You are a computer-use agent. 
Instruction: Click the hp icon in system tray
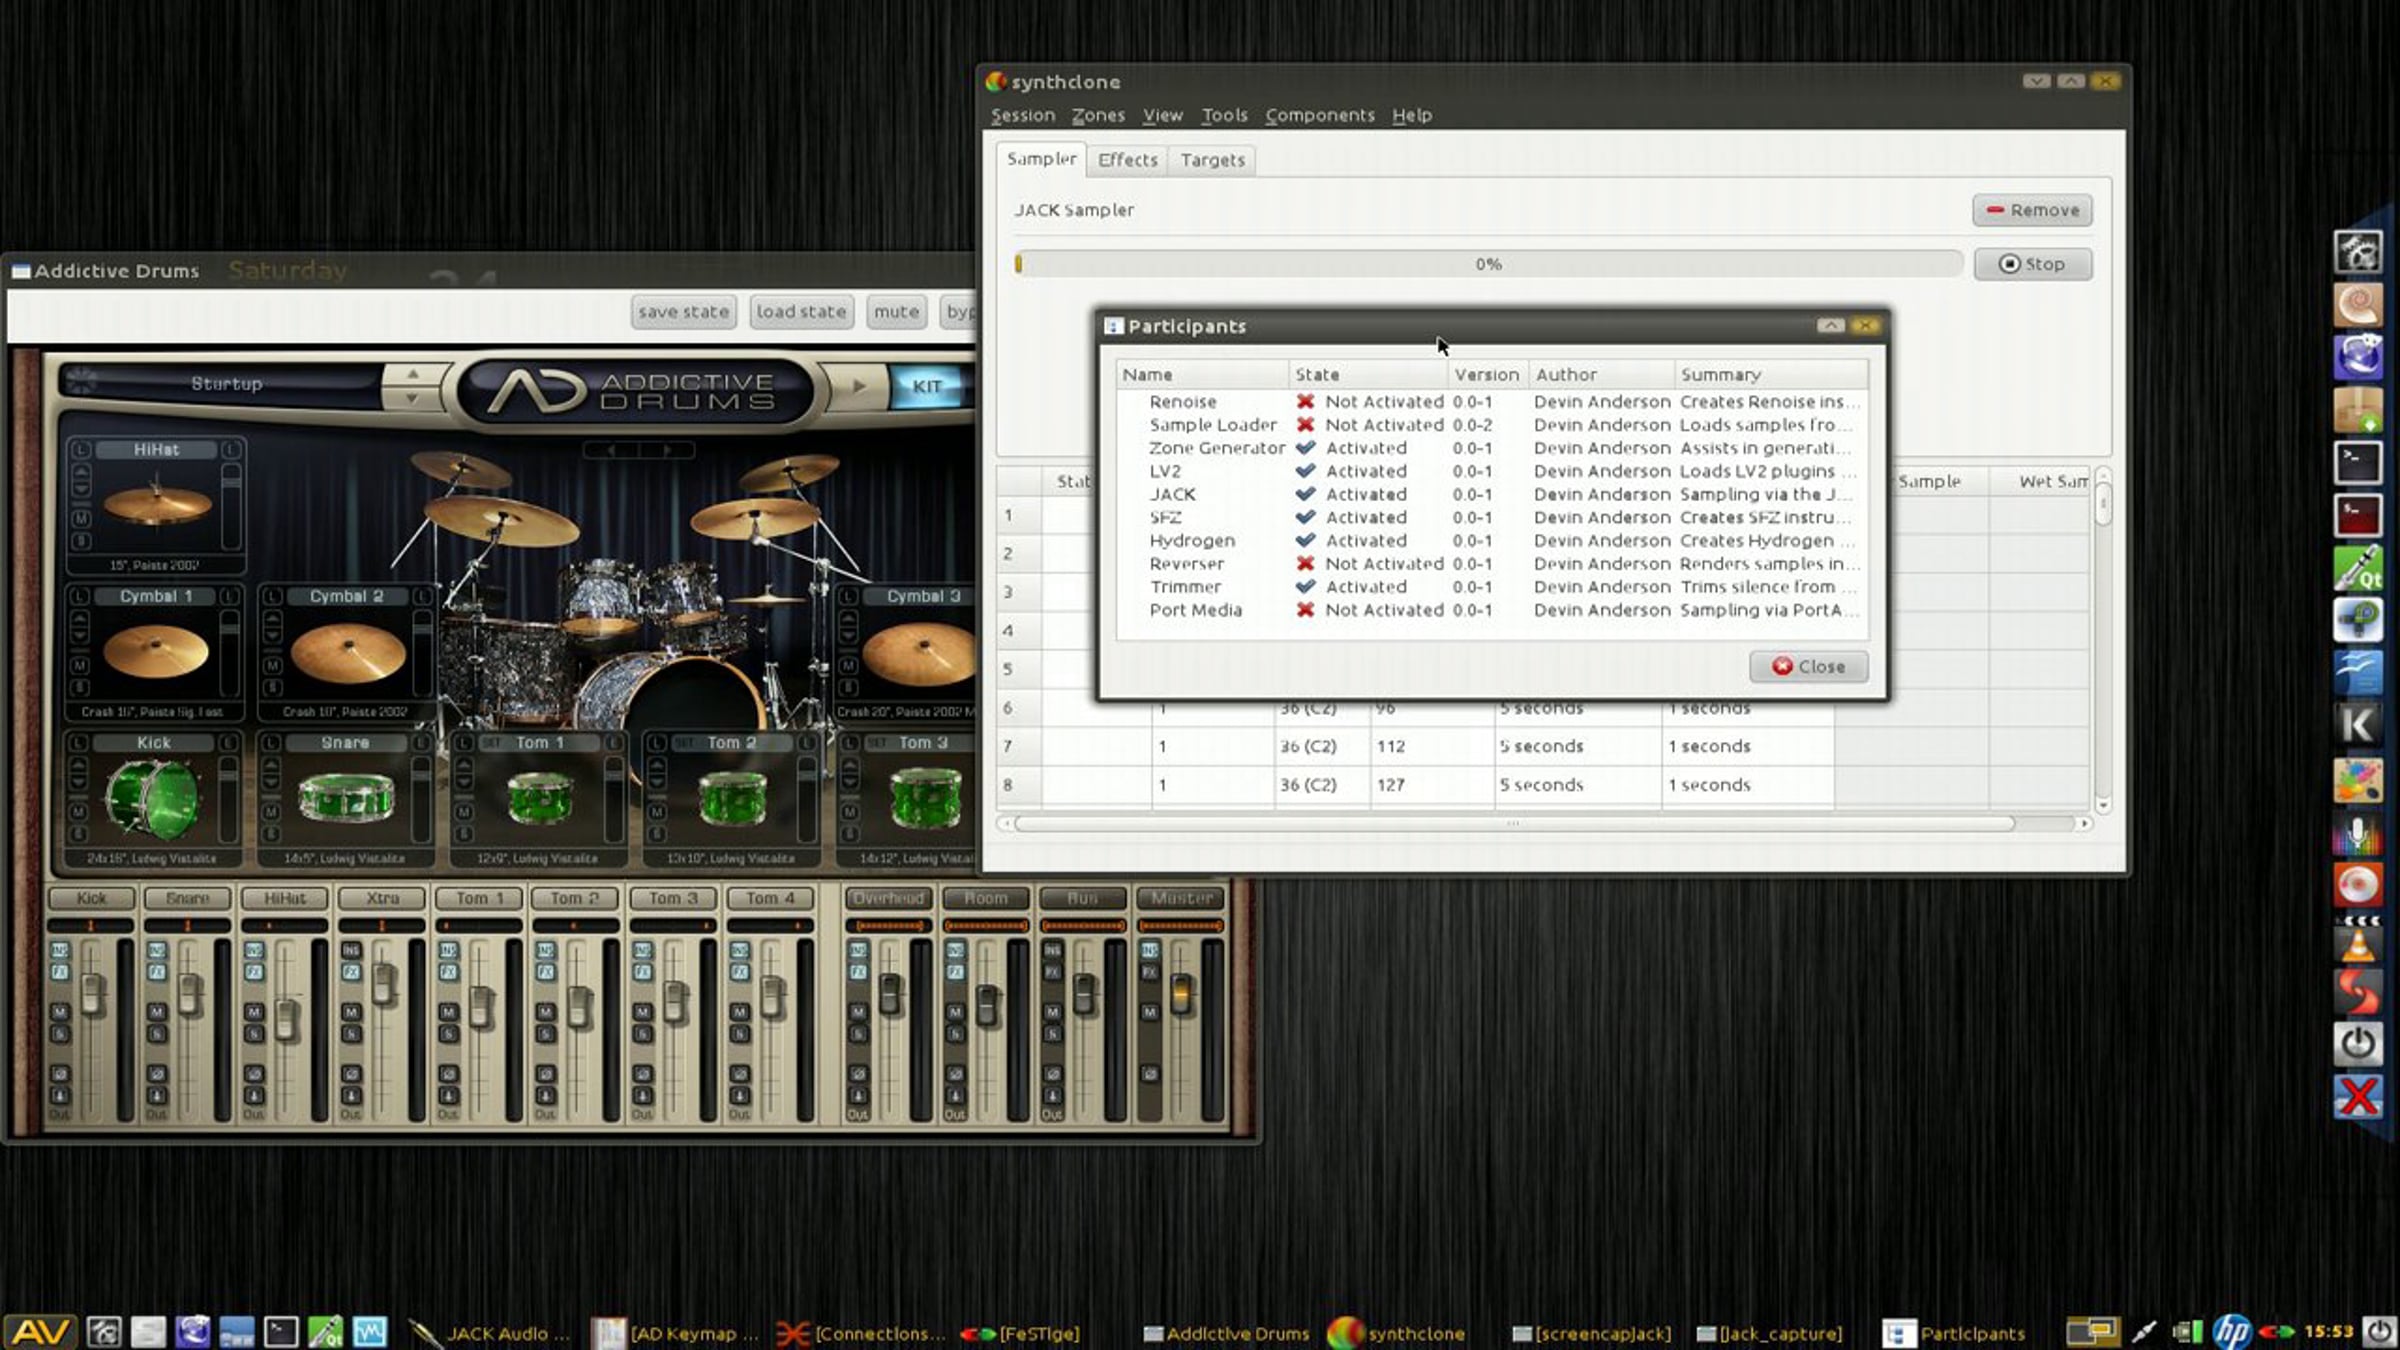(x=2231, y=1331)
